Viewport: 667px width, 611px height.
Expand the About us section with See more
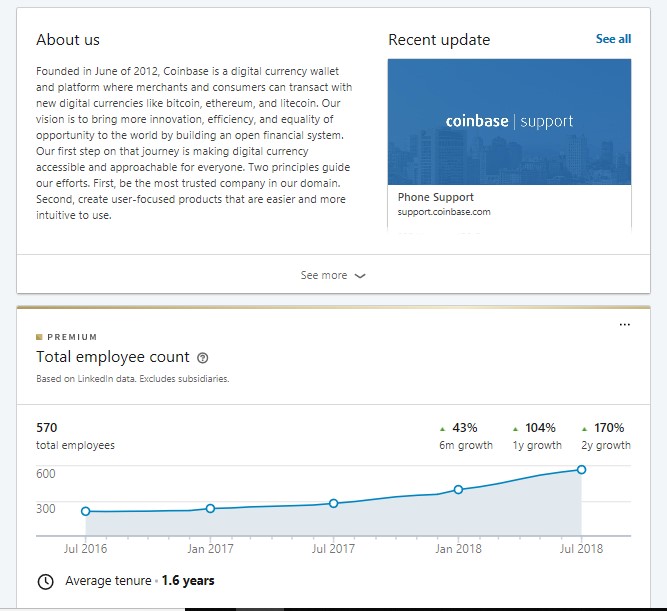(x=333, y=275)
